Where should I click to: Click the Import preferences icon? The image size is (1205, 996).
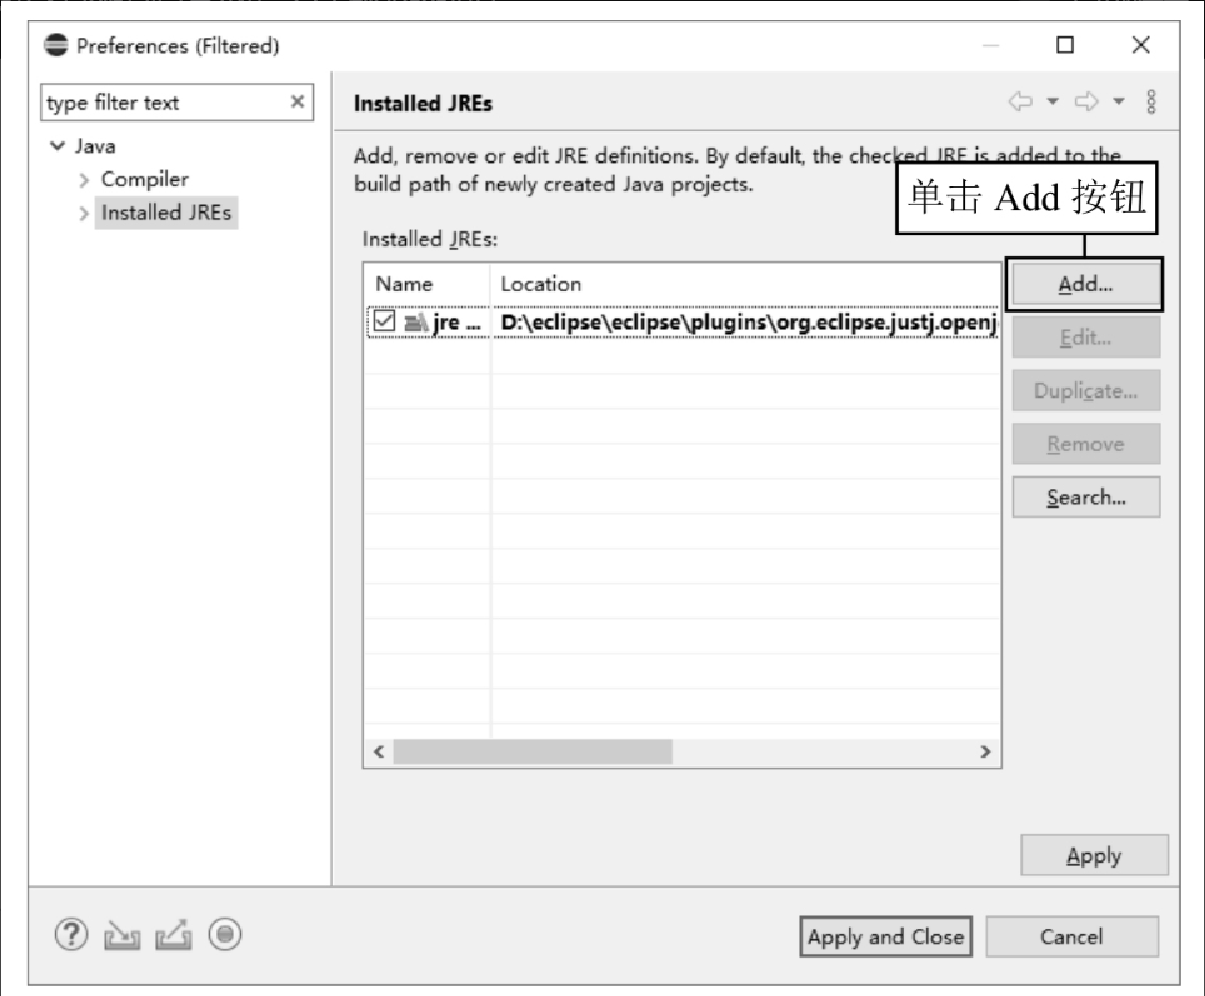(x=123, y=936)
